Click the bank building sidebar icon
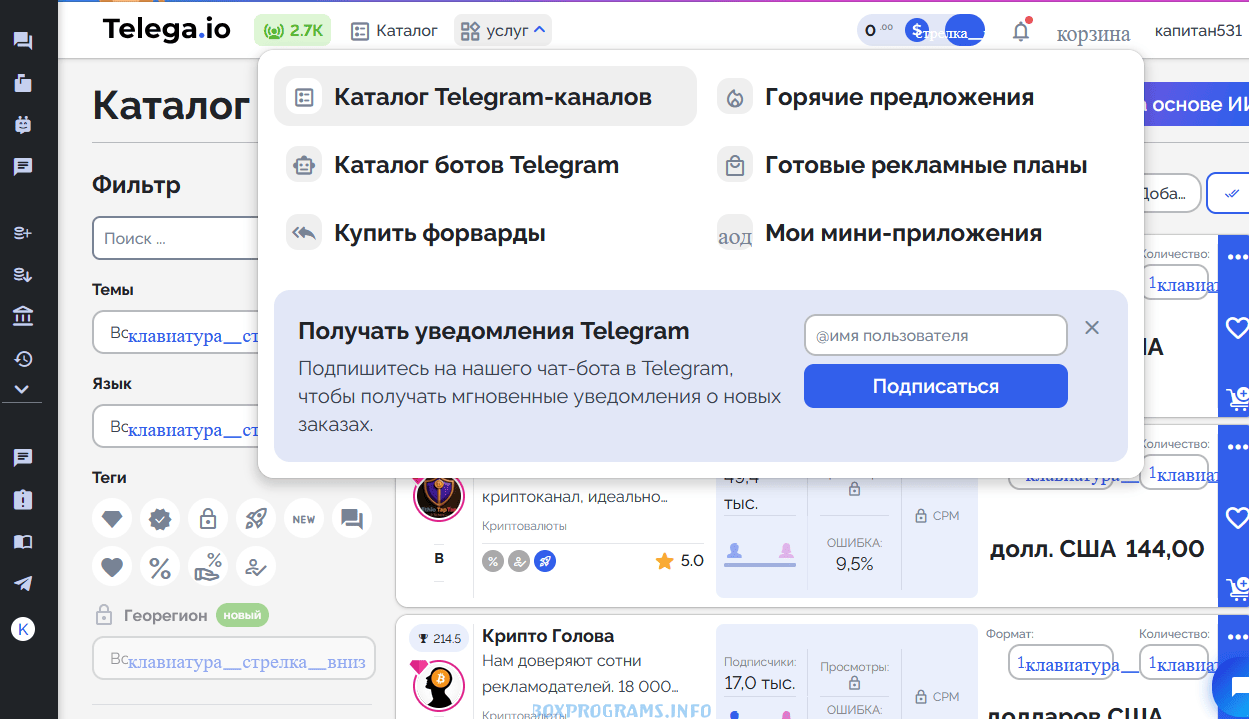The width and height of the screenshot is (1249, 719). (x=22, y=317)
